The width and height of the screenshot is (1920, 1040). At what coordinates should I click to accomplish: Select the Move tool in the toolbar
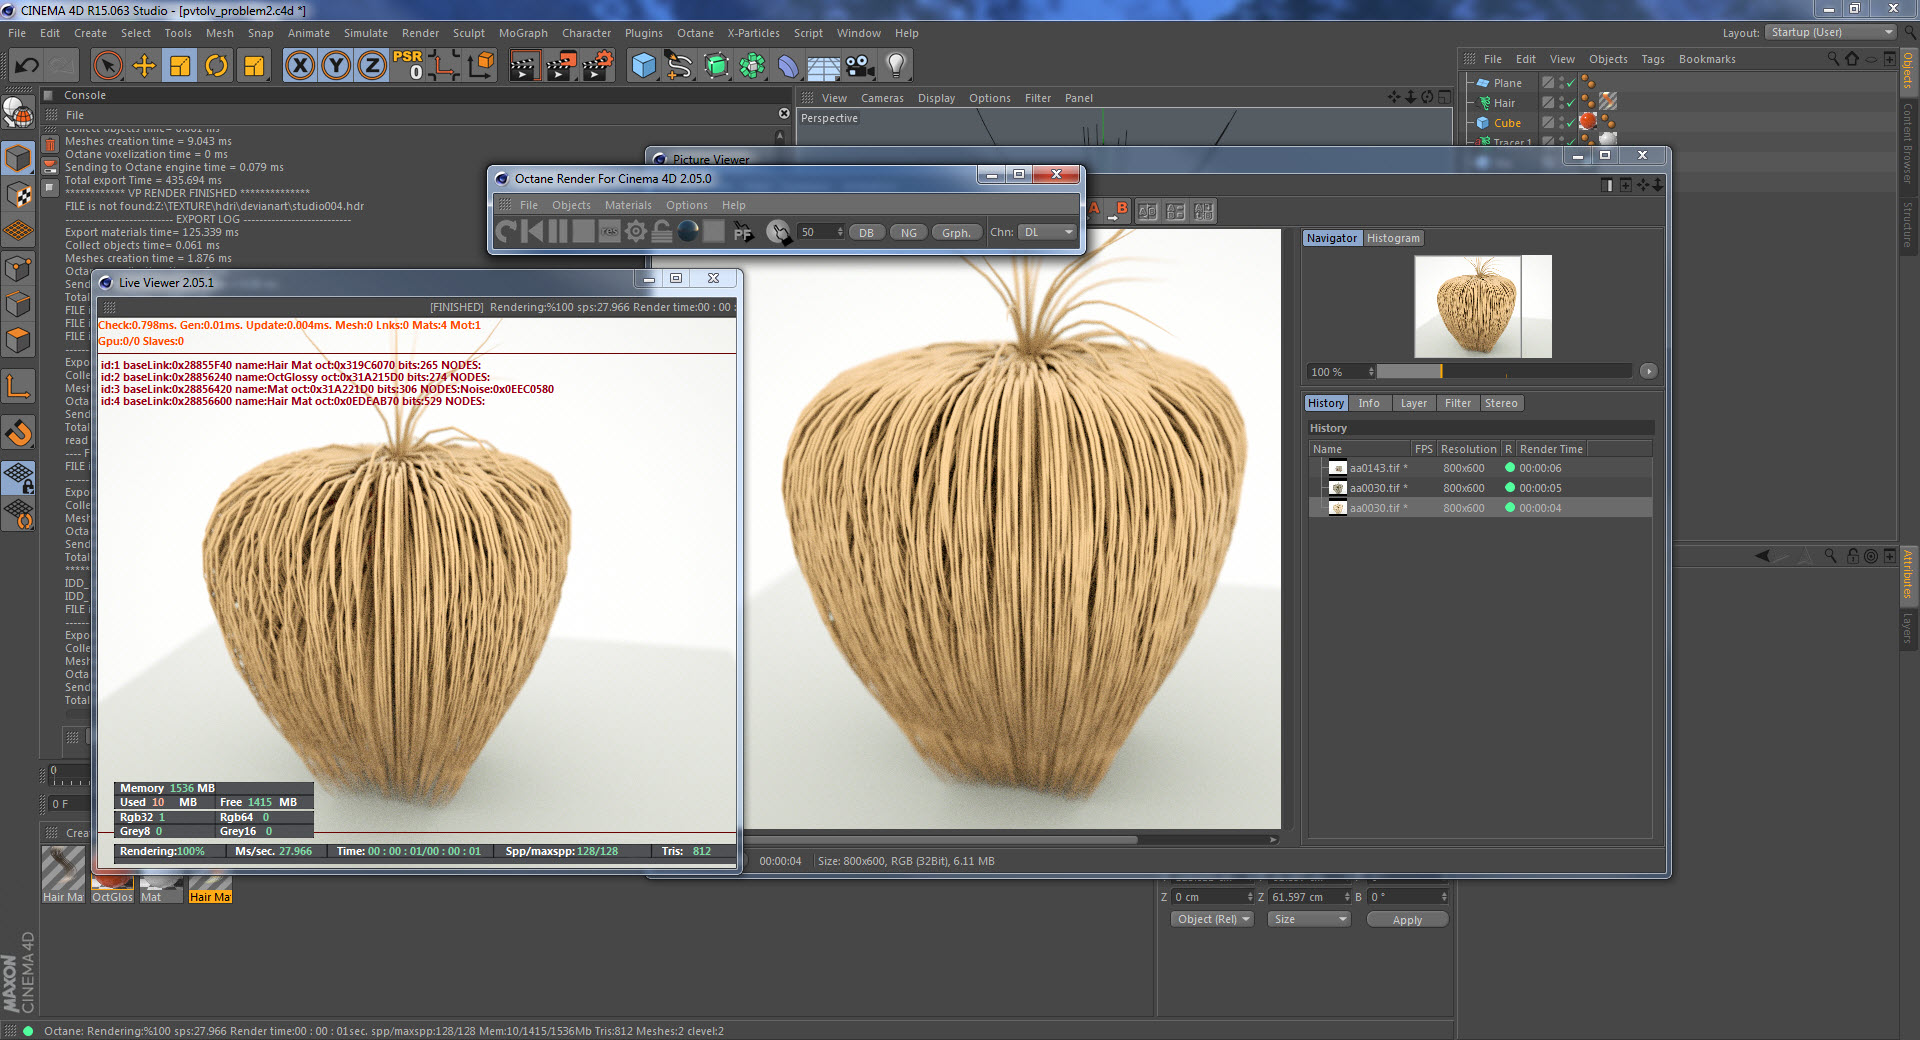(144, 66)
